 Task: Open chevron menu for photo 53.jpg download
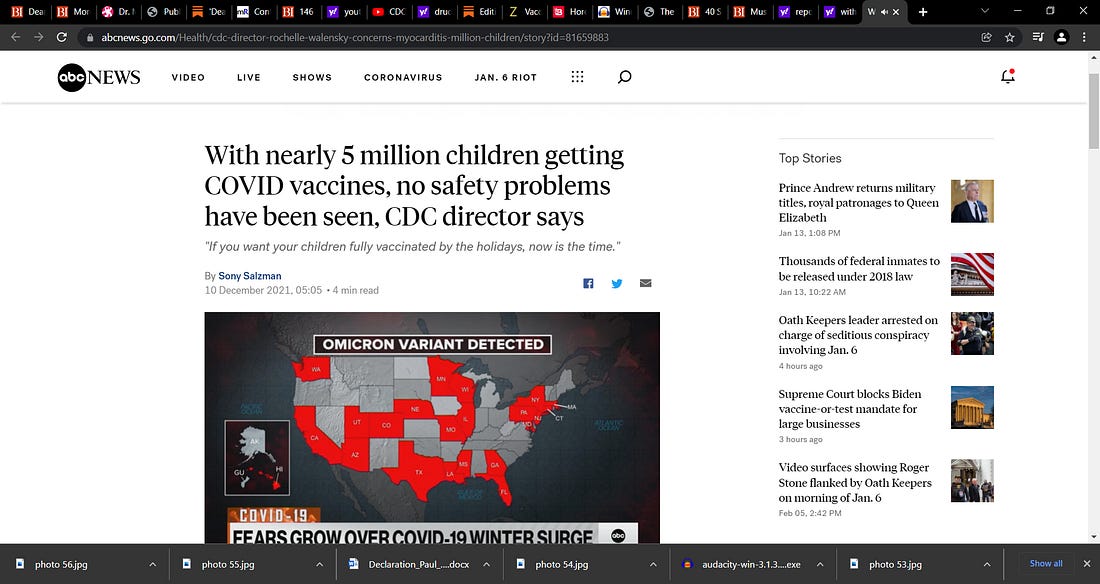(987, 564)
